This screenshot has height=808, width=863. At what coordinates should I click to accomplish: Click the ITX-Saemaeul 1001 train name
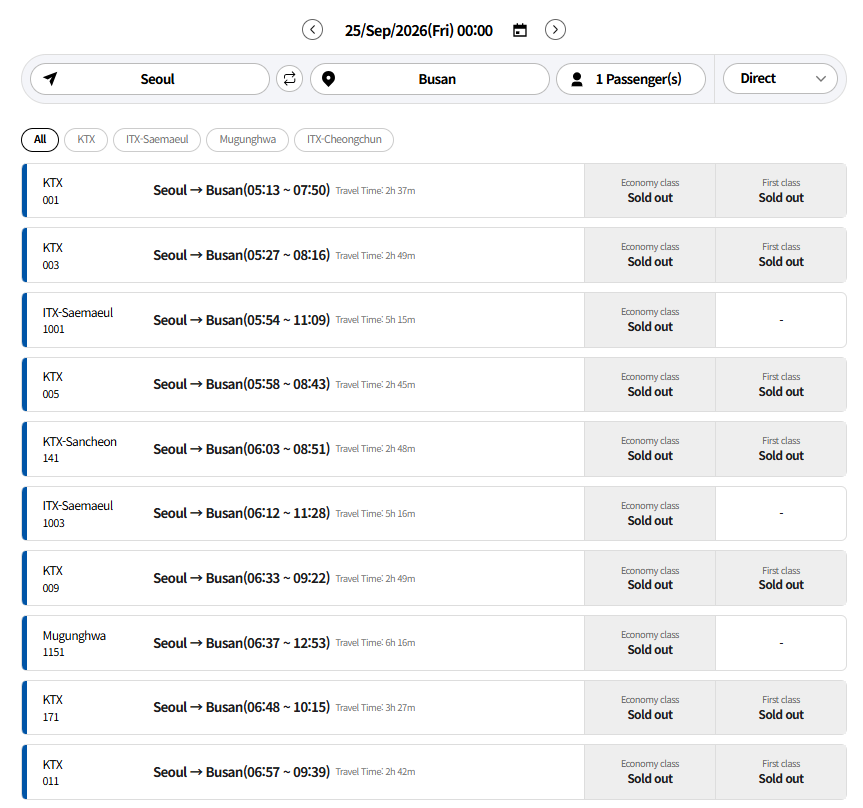[x=78, y=320]
